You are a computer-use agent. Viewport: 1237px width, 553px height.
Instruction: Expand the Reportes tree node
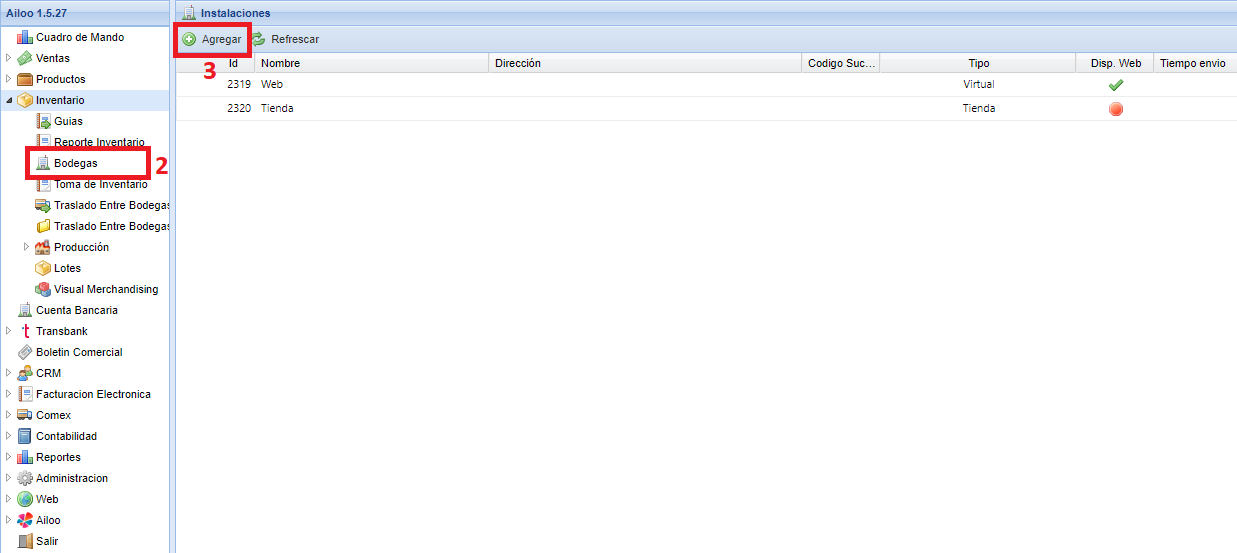coord(9,457)
